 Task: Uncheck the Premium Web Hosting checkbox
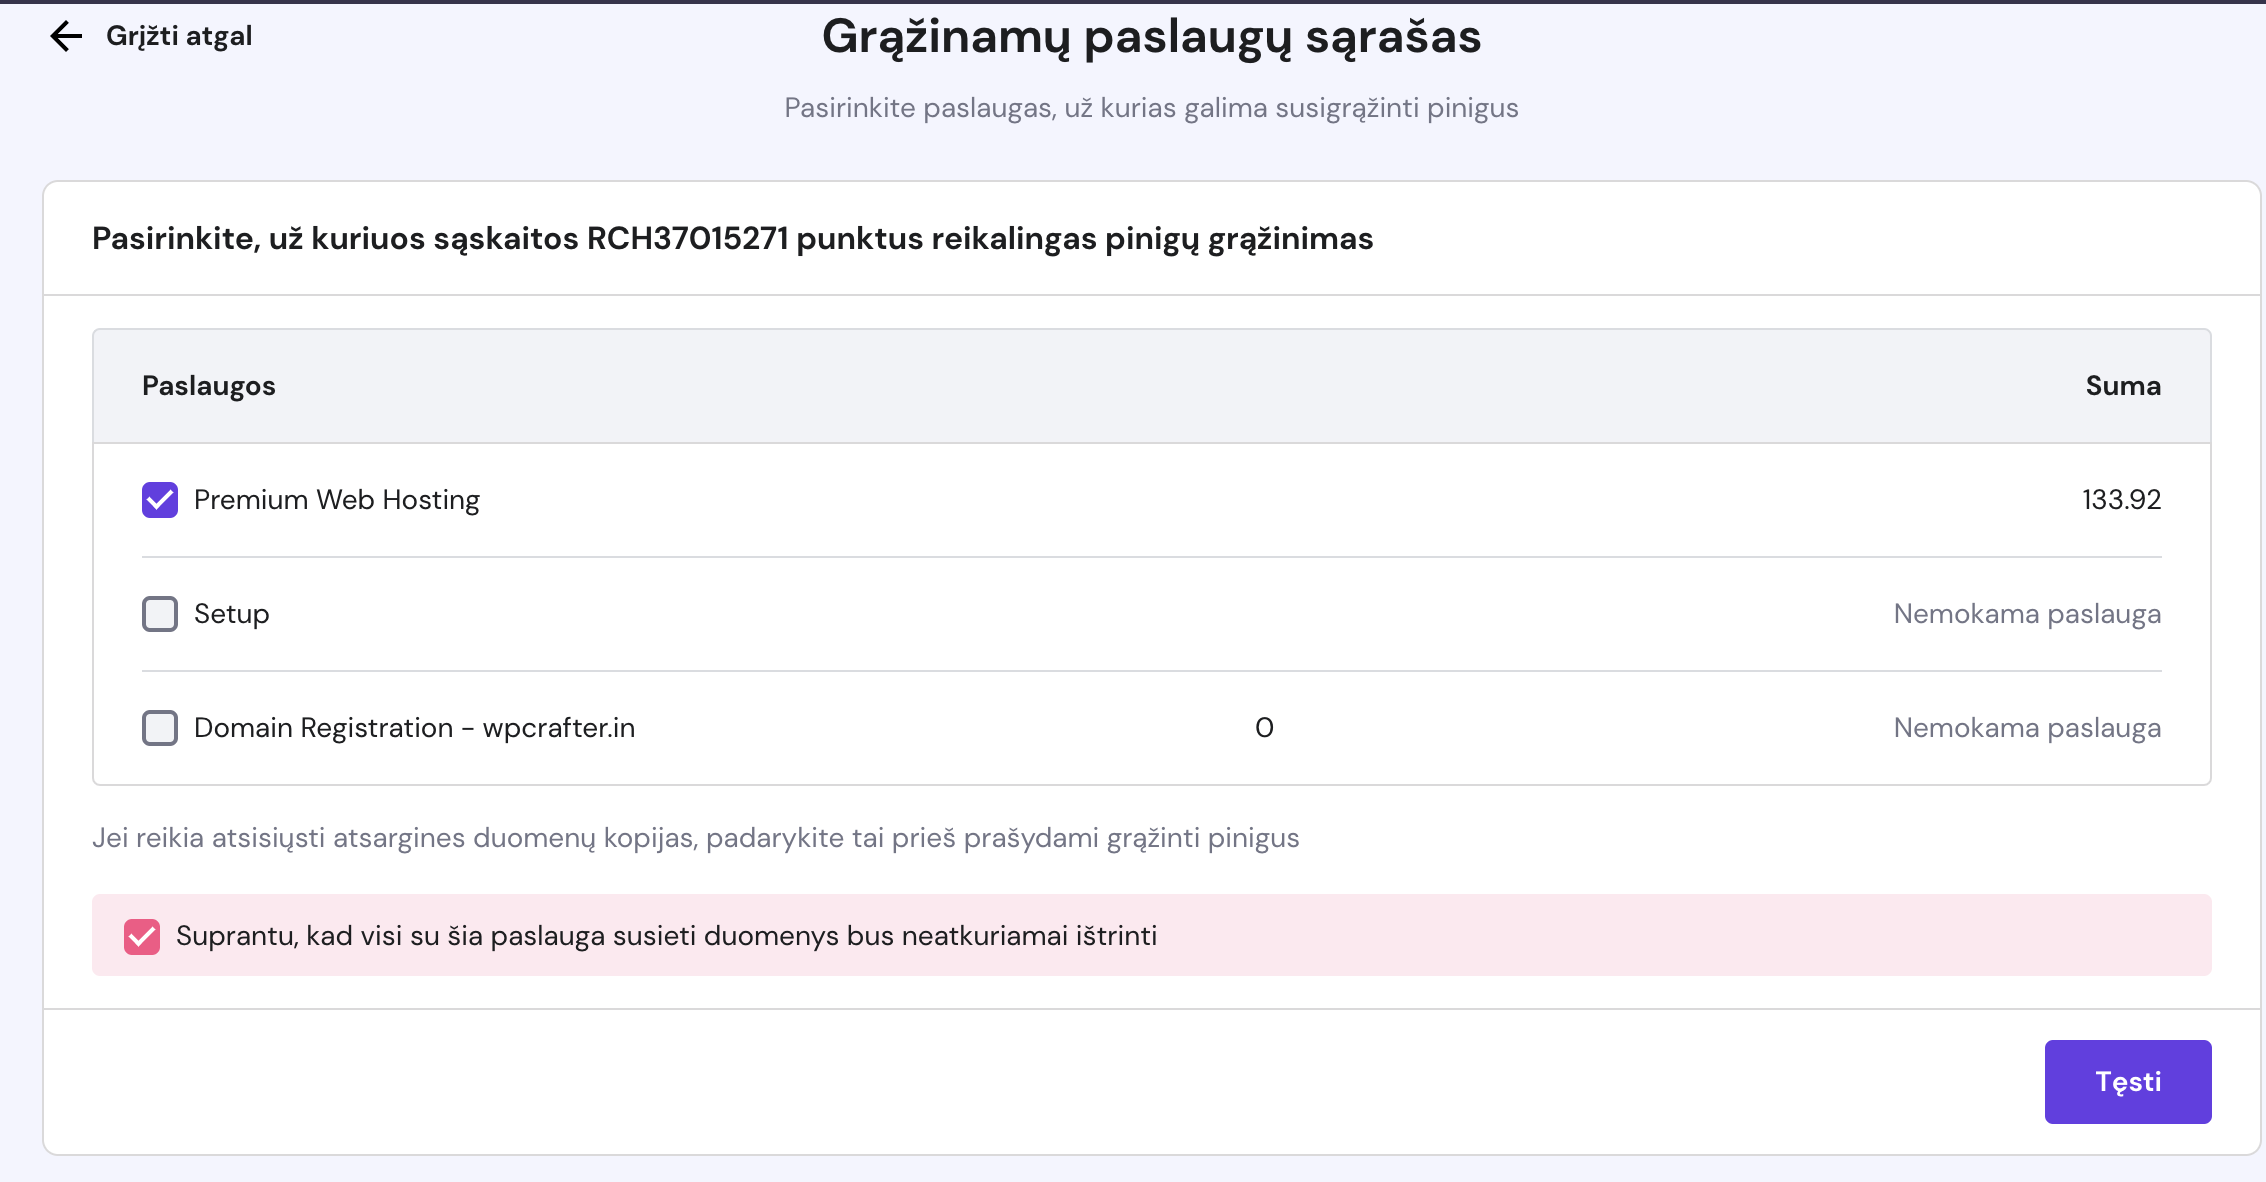(x=160, y=500)
